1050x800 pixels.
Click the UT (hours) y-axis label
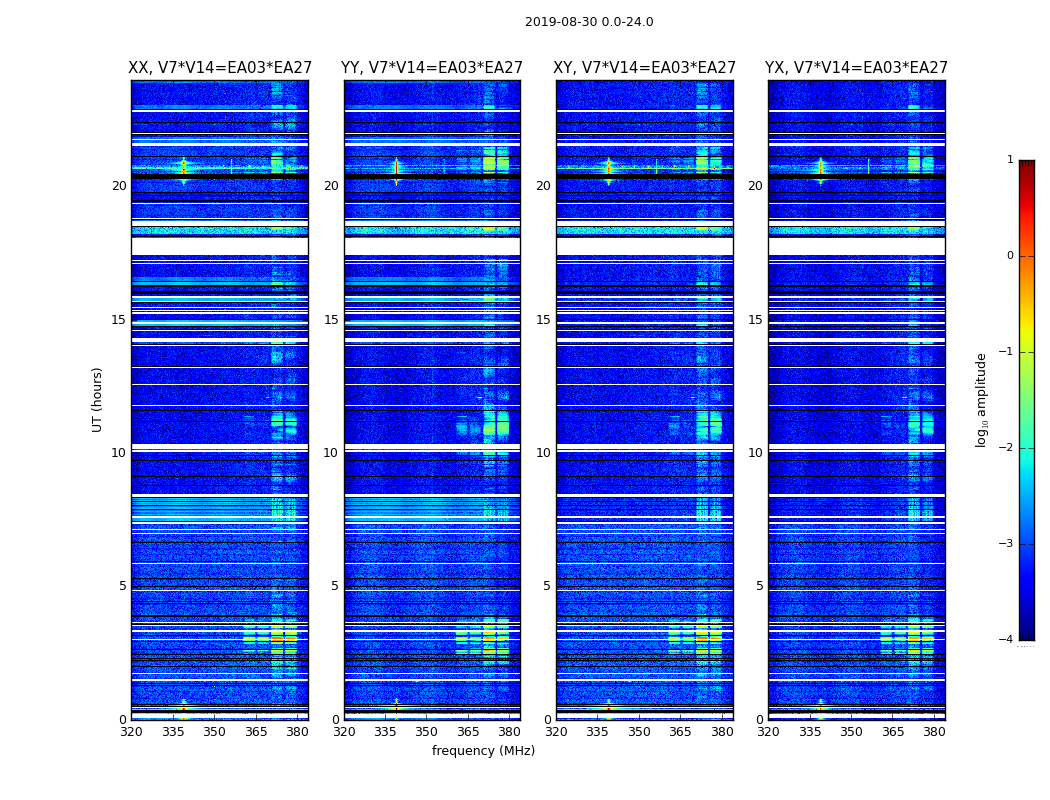pyautogui.click(x=98, y=399)
